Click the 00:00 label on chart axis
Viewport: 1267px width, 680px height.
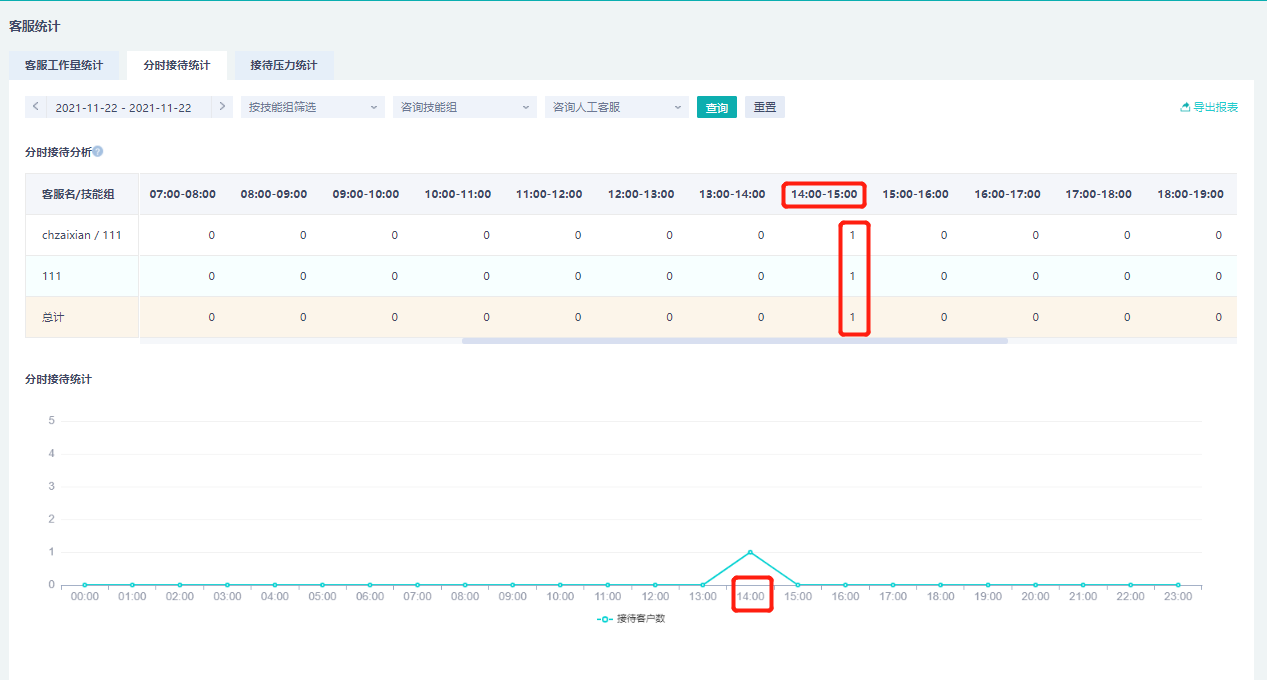tap(85, 596)
